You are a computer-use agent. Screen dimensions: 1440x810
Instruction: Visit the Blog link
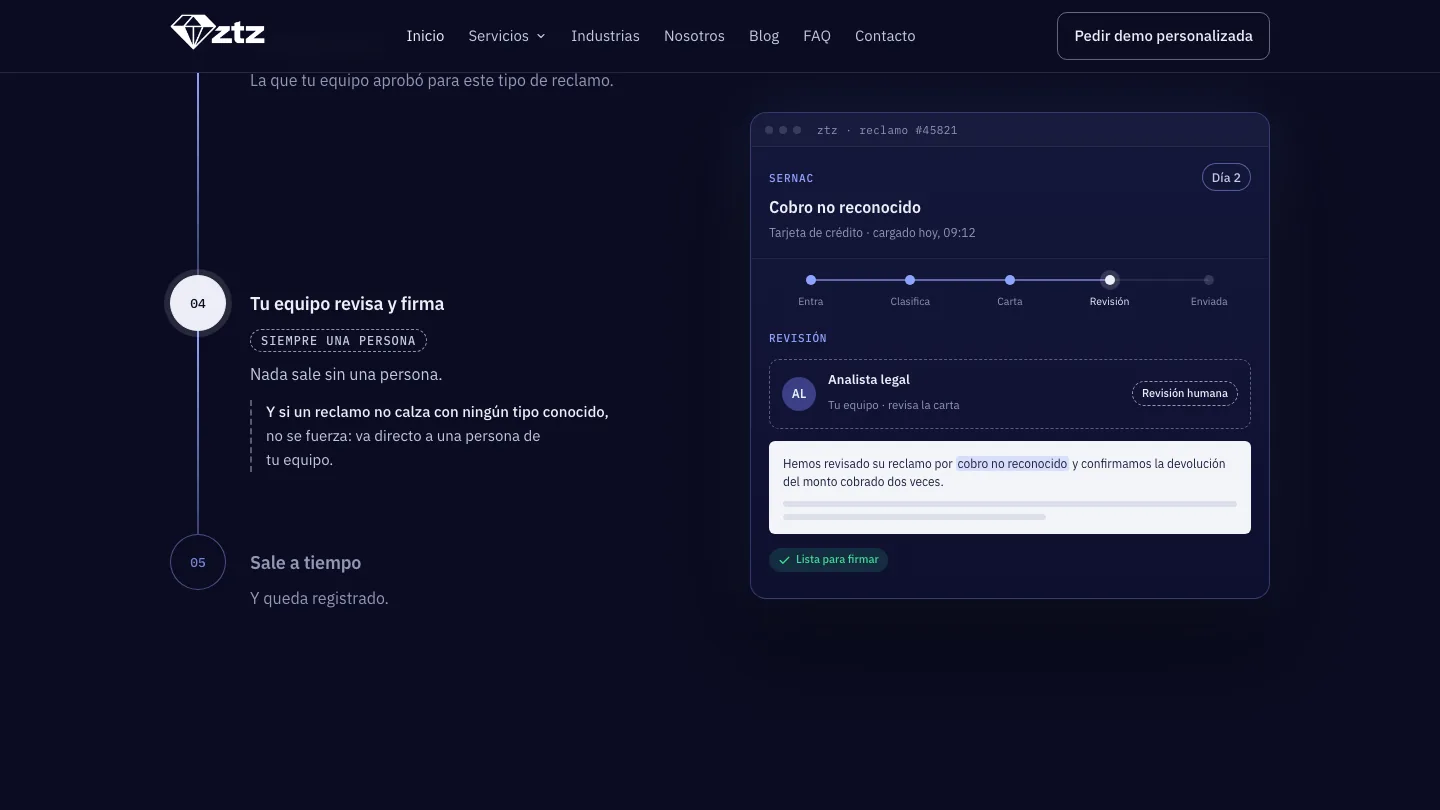[764, 36]
